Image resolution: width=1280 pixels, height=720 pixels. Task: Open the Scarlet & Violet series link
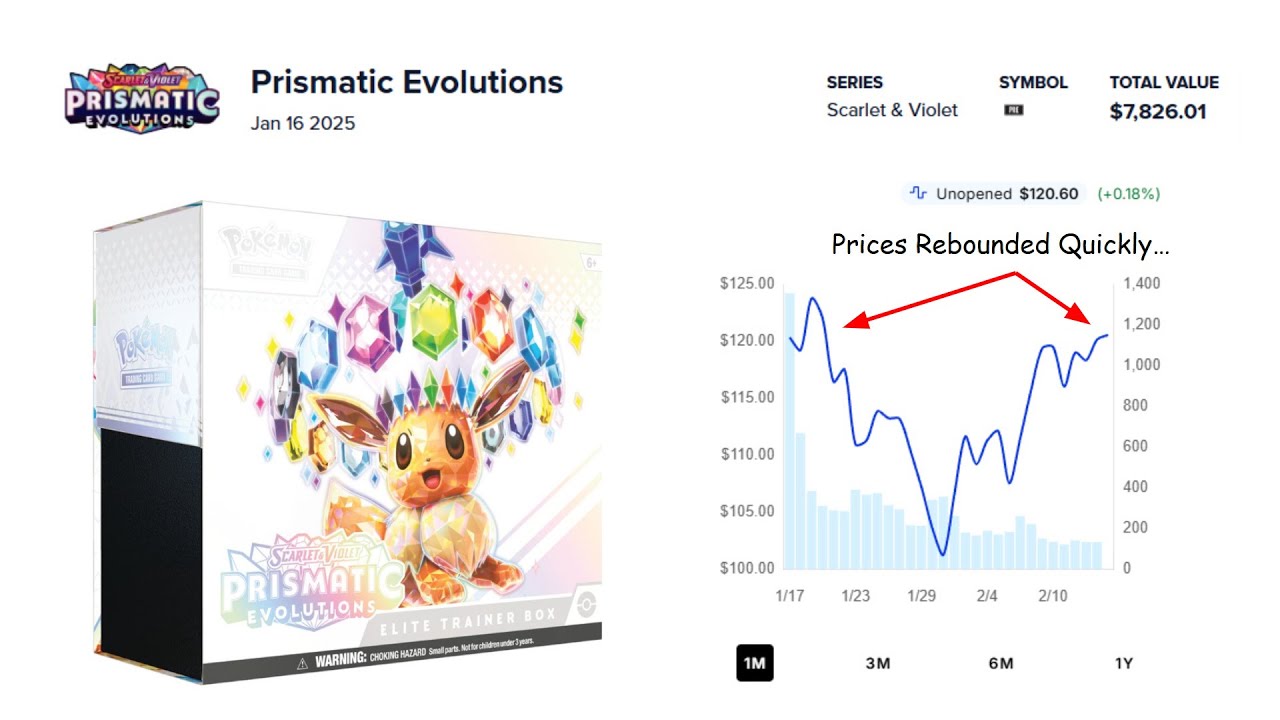coord(892,110)
